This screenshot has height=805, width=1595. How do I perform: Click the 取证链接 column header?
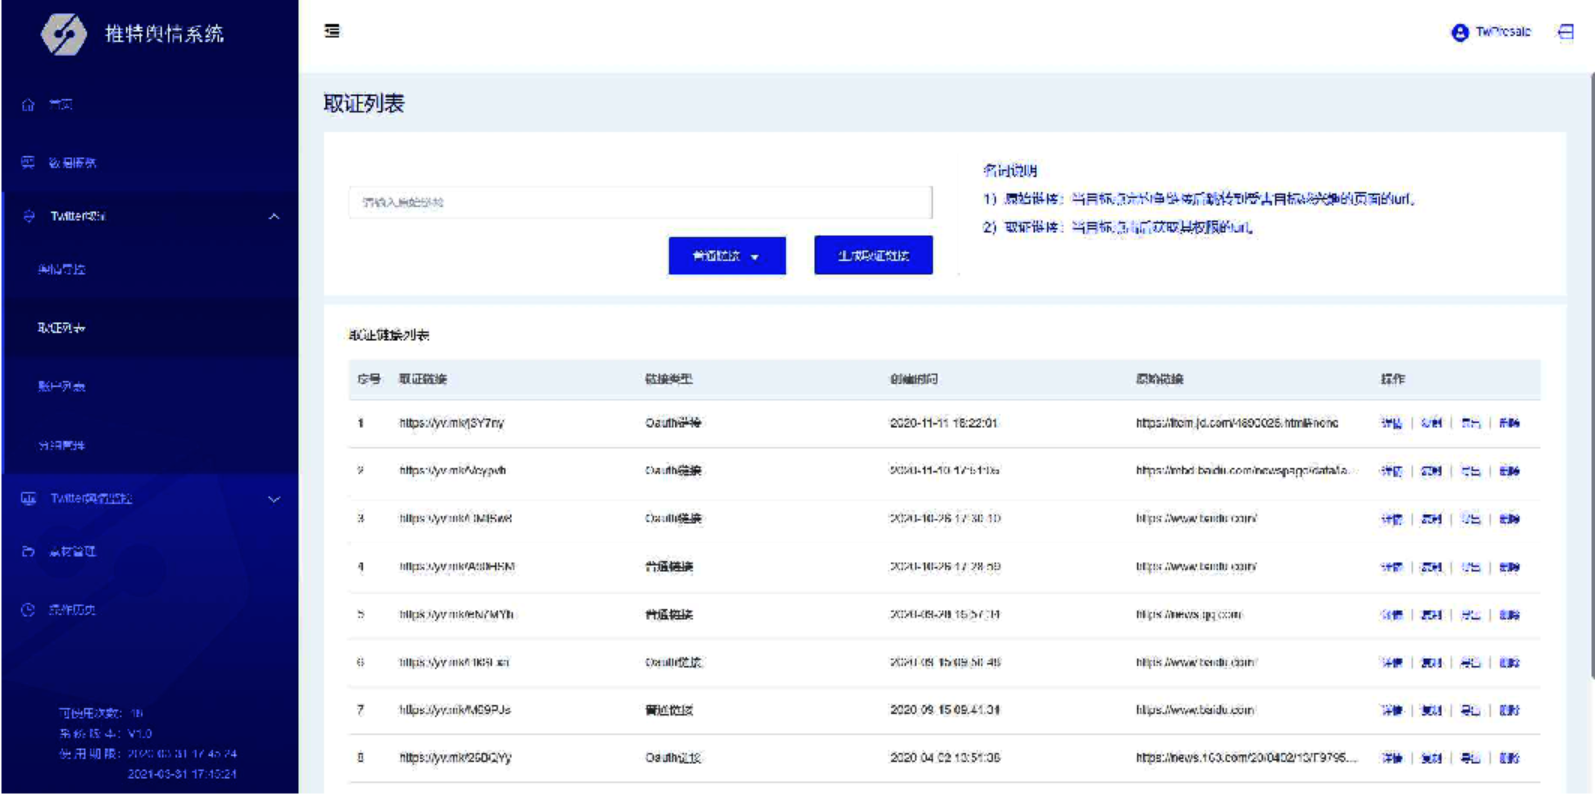[x=423, y=379]
